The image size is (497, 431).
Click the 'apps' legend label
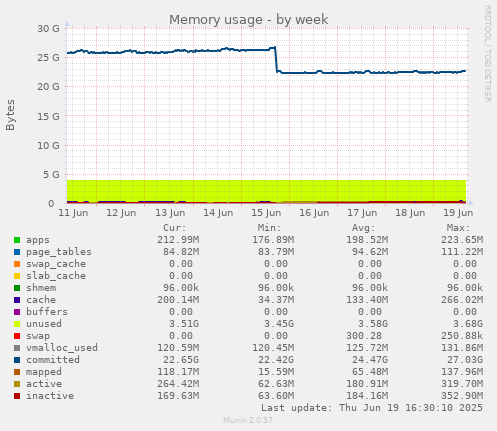coord(38,240)
